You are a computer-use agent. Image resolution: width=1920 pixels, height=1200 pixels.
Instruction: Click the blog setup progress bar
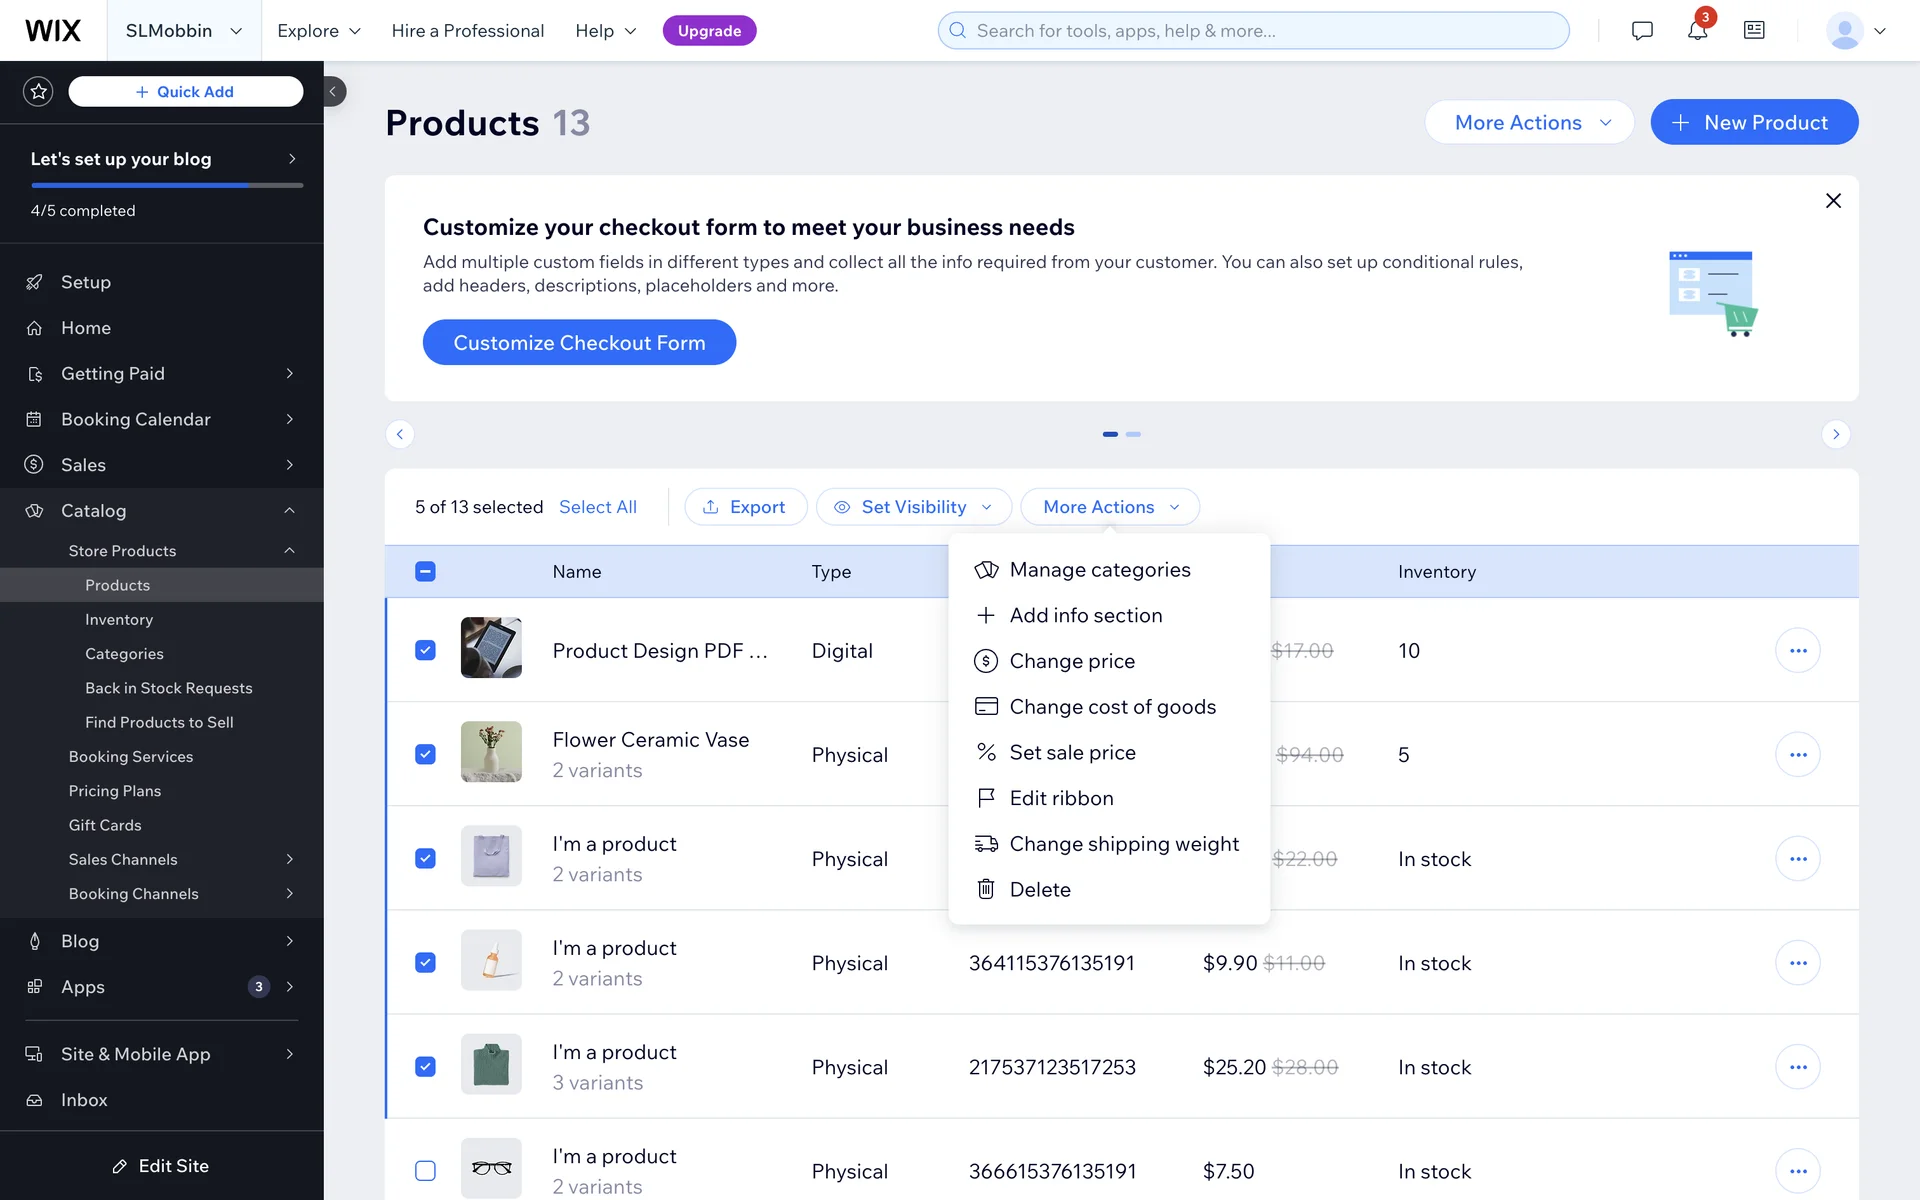[x=166, y=185]
